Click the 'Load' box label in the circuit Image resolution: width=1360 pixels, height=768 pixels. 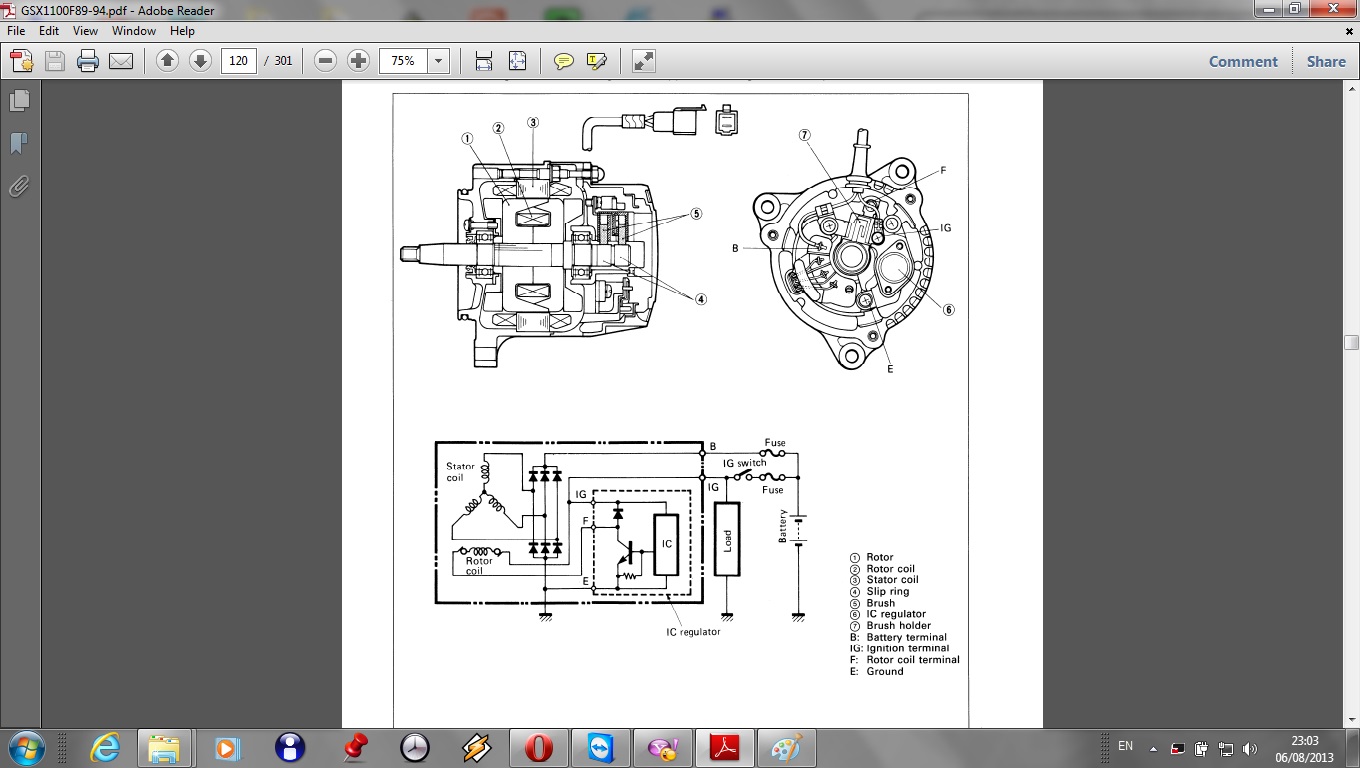727,541
